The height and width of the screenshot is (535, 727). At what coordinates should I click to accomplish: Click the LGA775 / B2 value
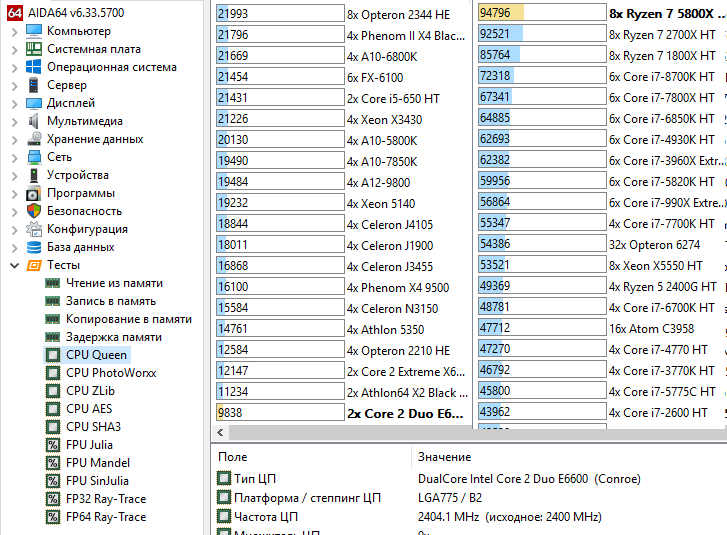[450, 497]
